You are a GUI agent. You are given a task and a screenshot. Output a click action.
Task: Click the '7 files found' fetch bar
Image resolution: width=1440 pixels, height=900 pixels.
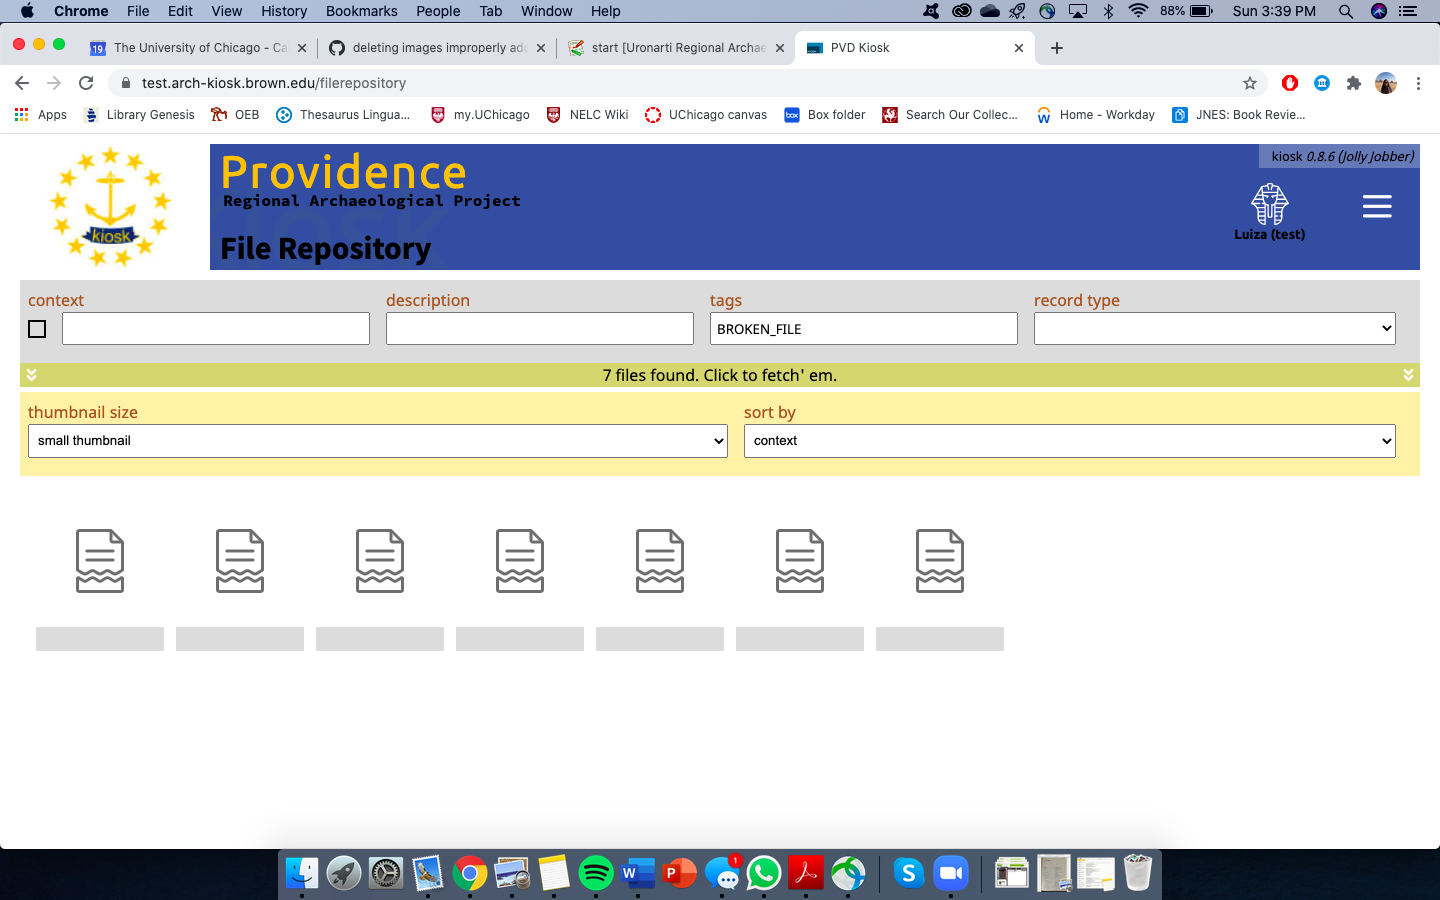720,374
